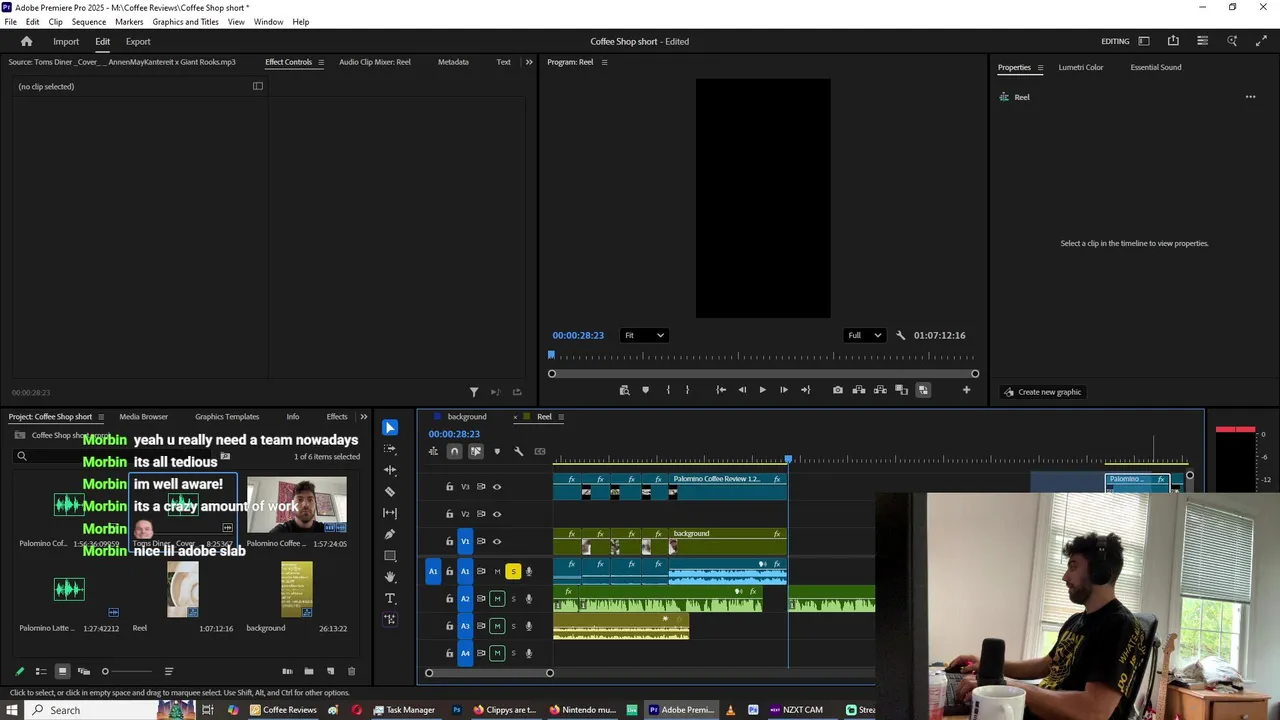Step forward one frame
This screenshot has height=720, width=1280.
coord(783,390)
